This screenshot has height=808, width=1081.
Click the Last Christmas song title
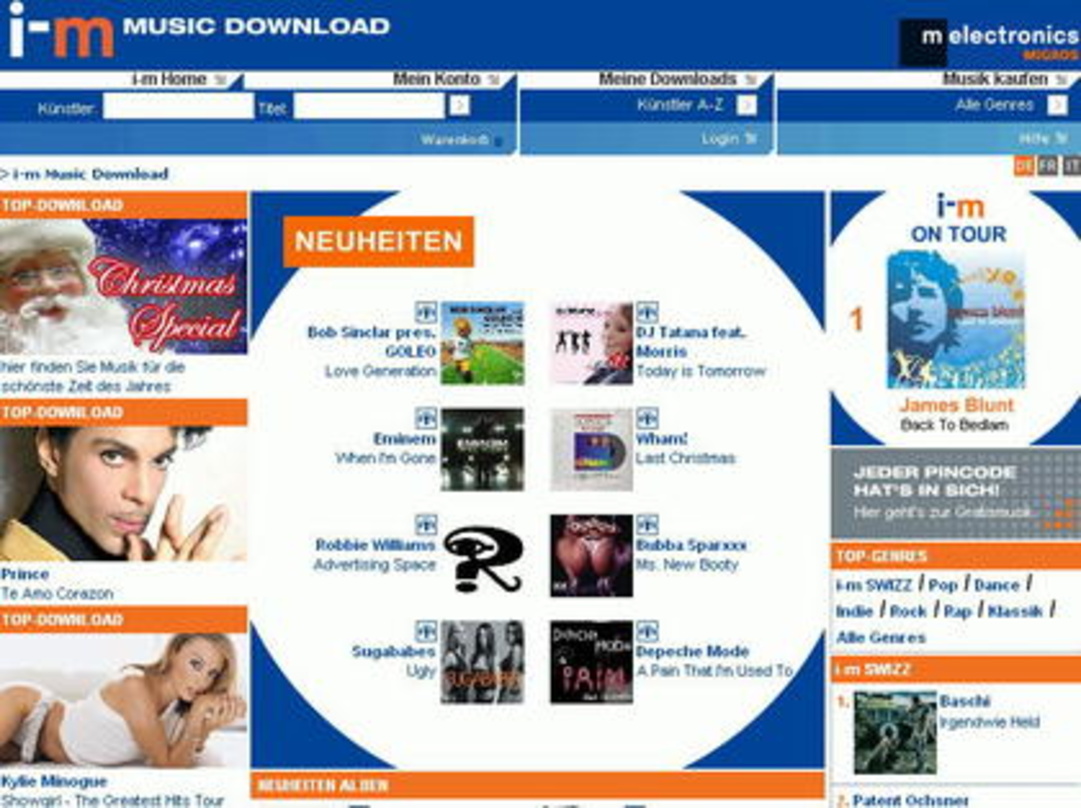click(x=685, y=458)
